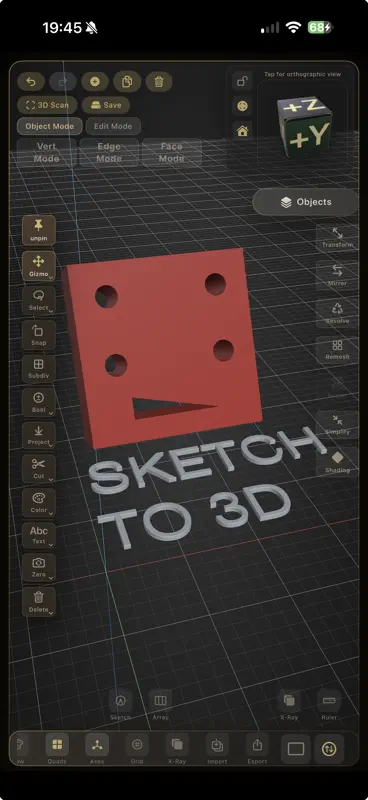Open the Transform tool
Screen dimensions: 368x800
coord(337,238)
